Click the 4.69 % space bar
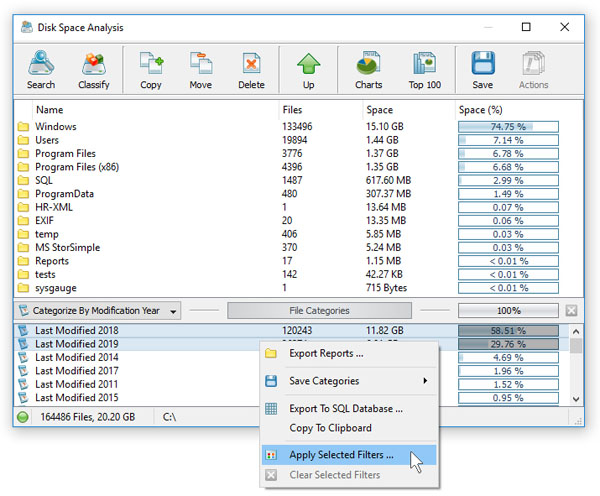This screenshot has height=496, width=600. [508, 357]
